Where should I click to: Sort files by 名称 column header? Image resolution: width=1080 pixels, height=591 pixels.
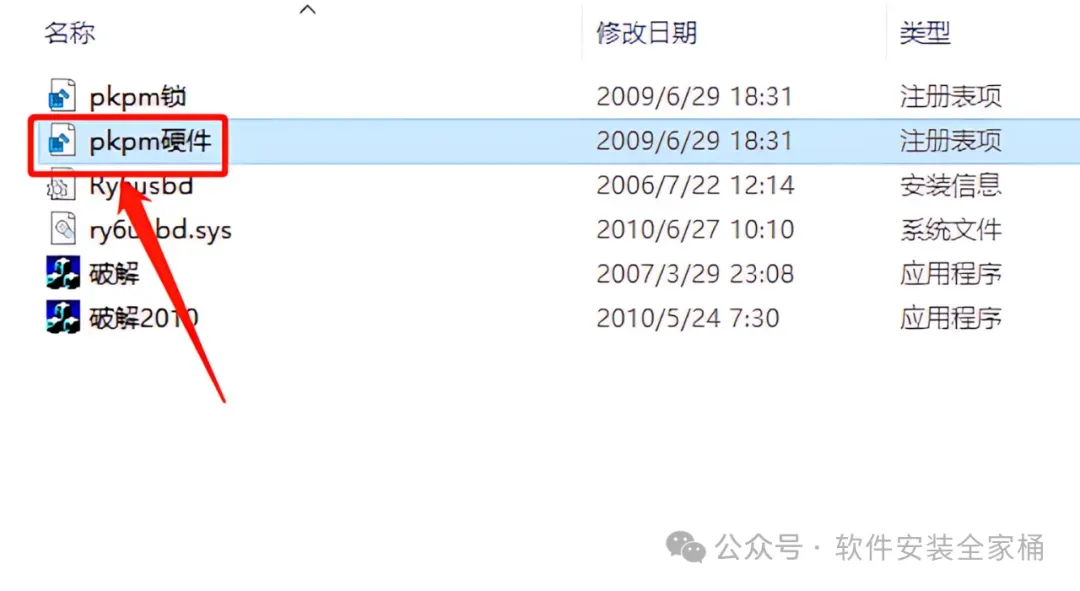click(x=70, y=32)
